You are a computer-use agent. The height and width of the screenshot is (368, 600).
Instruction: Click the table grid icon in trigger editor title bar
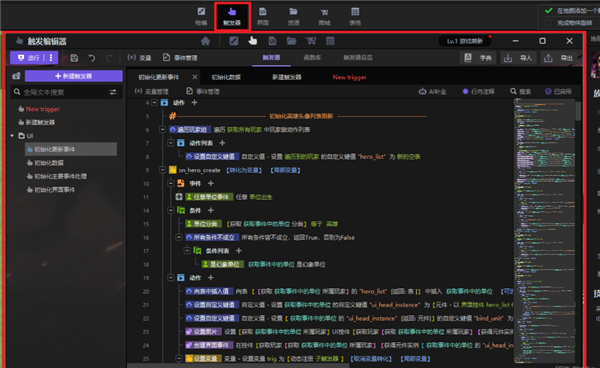click(330, 41)
